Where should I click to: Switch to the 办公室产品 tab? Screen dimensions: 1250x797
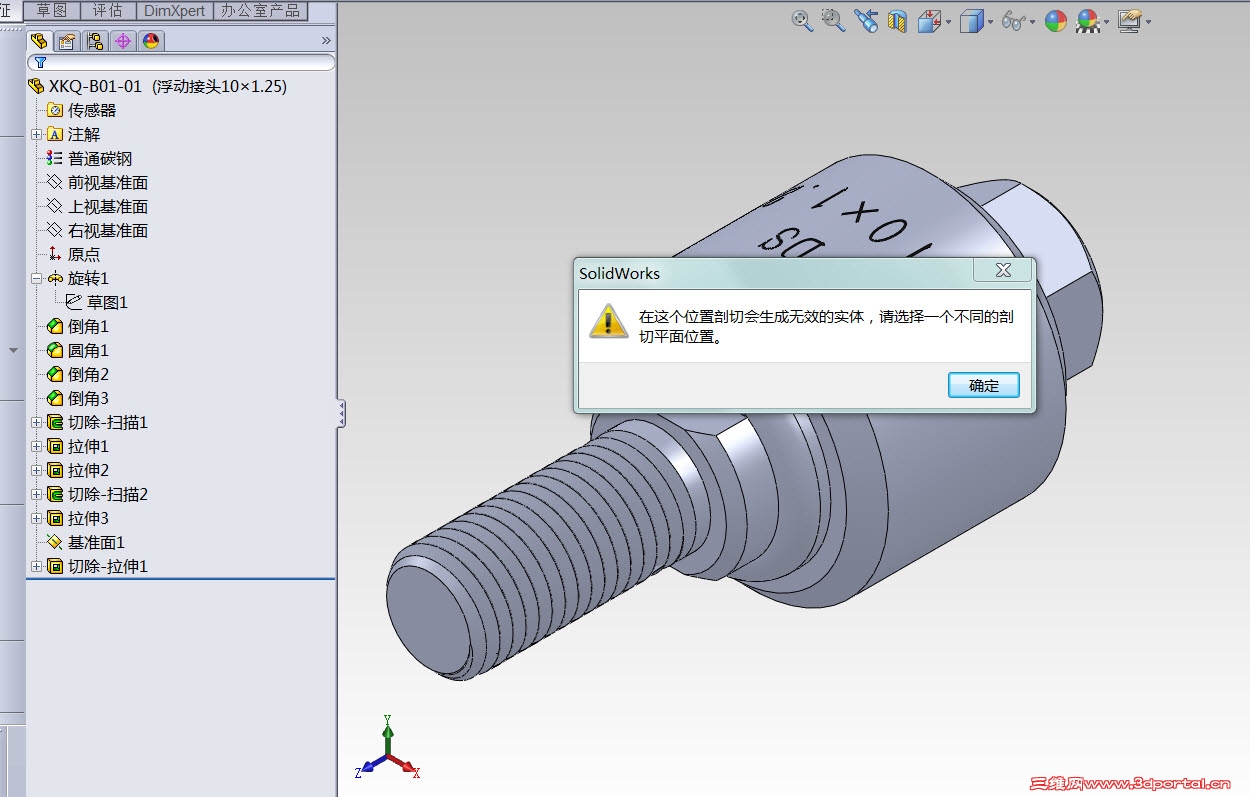tap(260, 10)
